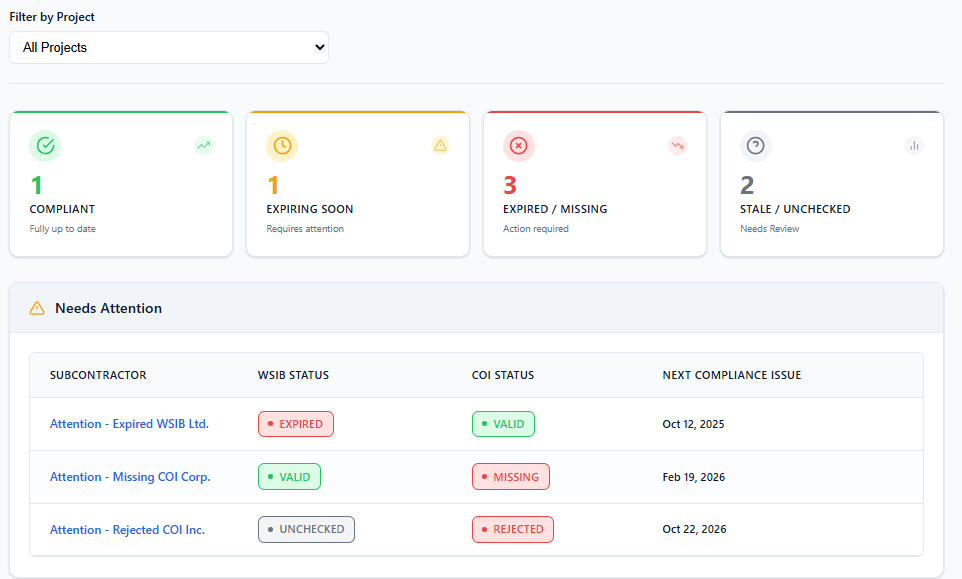This screenshot has width=962, height=579.
Task: Click the VALID badge under COI Status
Action: tap(503, 423)
